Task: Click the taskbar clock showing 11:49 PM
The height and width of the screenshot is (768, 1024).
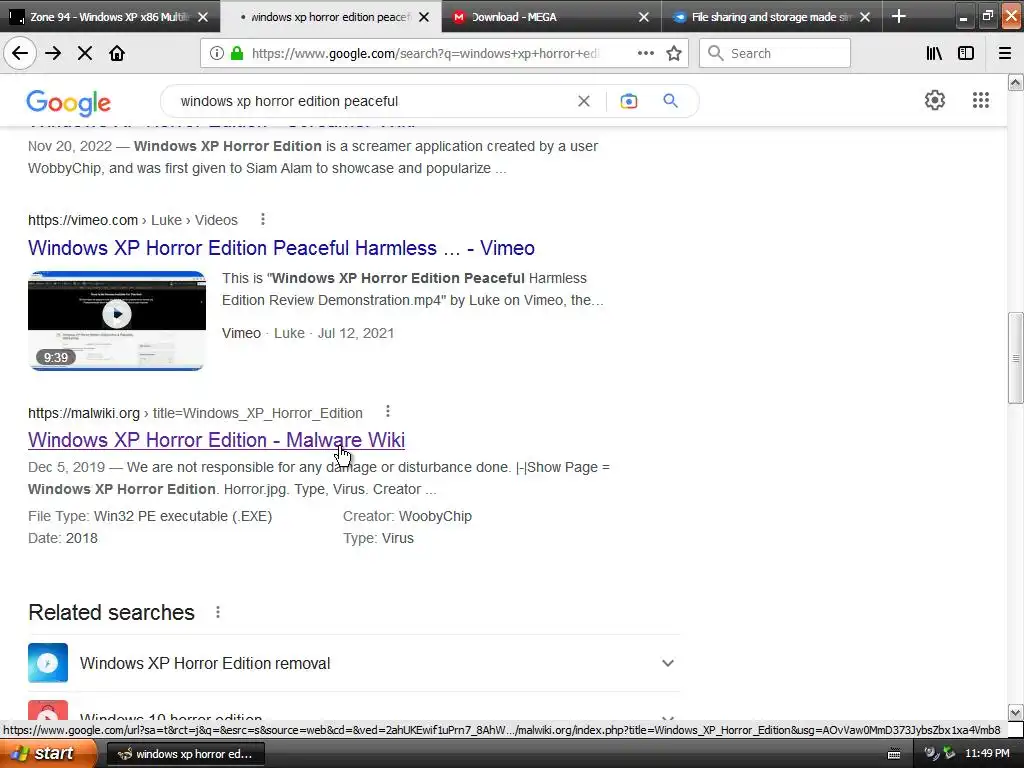Action: [x=987, y=754]
